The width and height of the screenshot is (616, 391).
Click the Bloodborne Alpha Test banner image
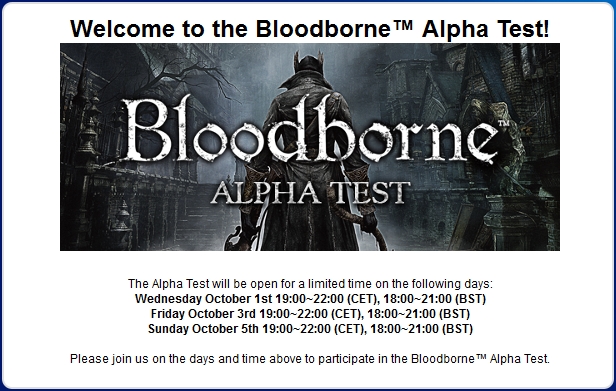click(310, 147)
